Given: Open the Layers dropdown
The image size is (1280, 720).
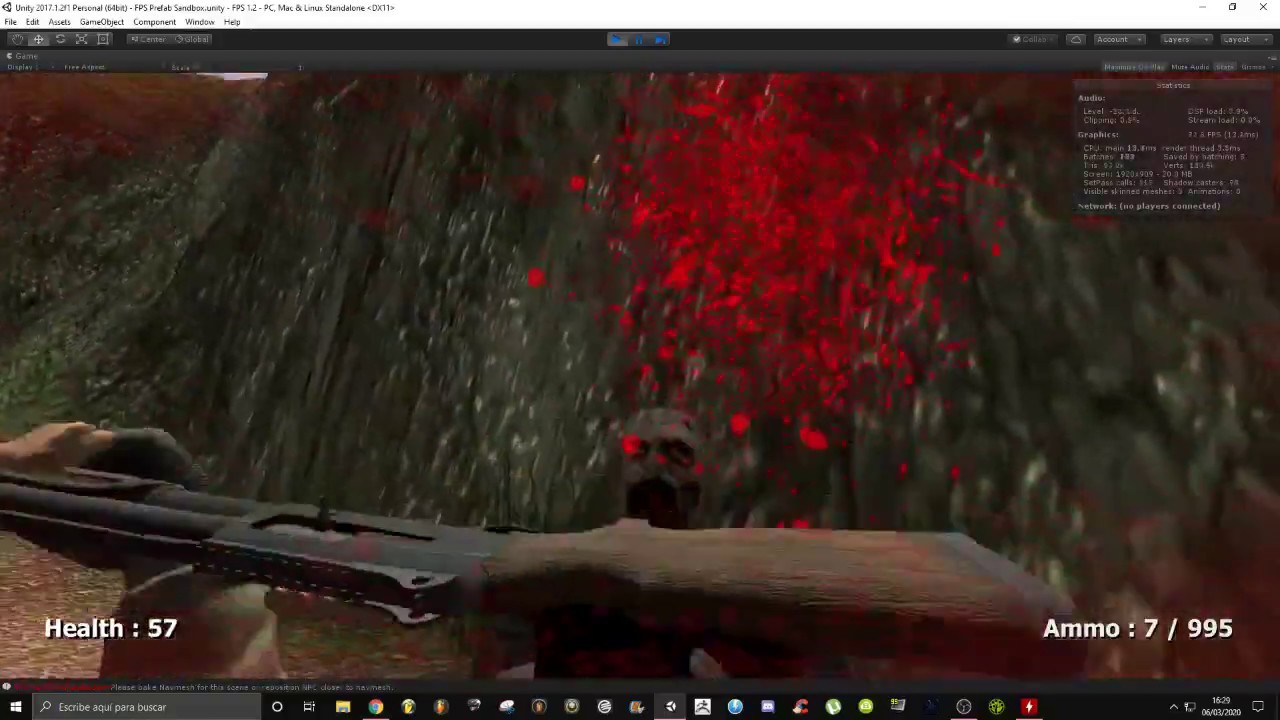Looking at the screenshot, I should [x=1186, y=39].
